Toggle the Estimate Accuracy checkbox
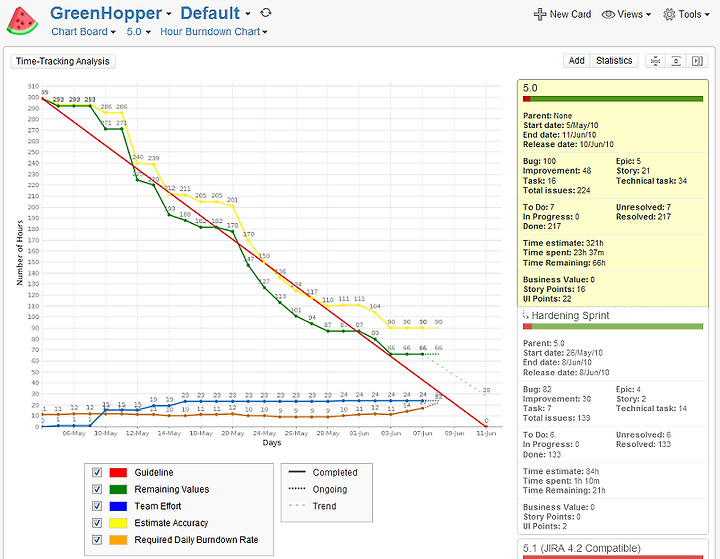Image resolution: width=720 pixels, height=559 pixels. tap(97, 523)
